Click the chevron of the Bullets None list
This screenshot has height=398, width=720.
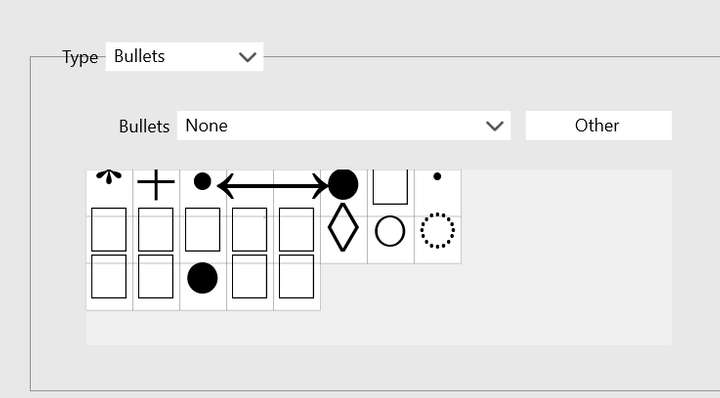[x=495, y=126]
